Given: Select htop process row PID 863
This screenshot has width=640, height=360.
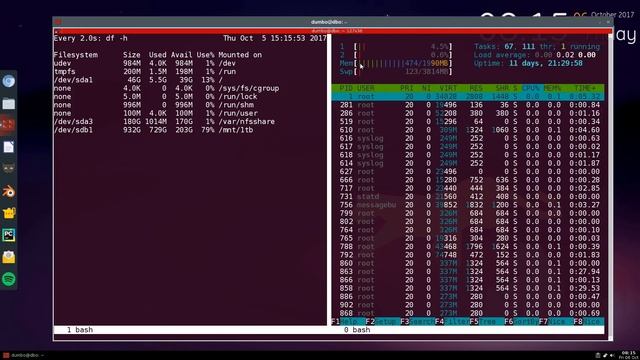Looking at the screenshot, I should click(468, 271).
